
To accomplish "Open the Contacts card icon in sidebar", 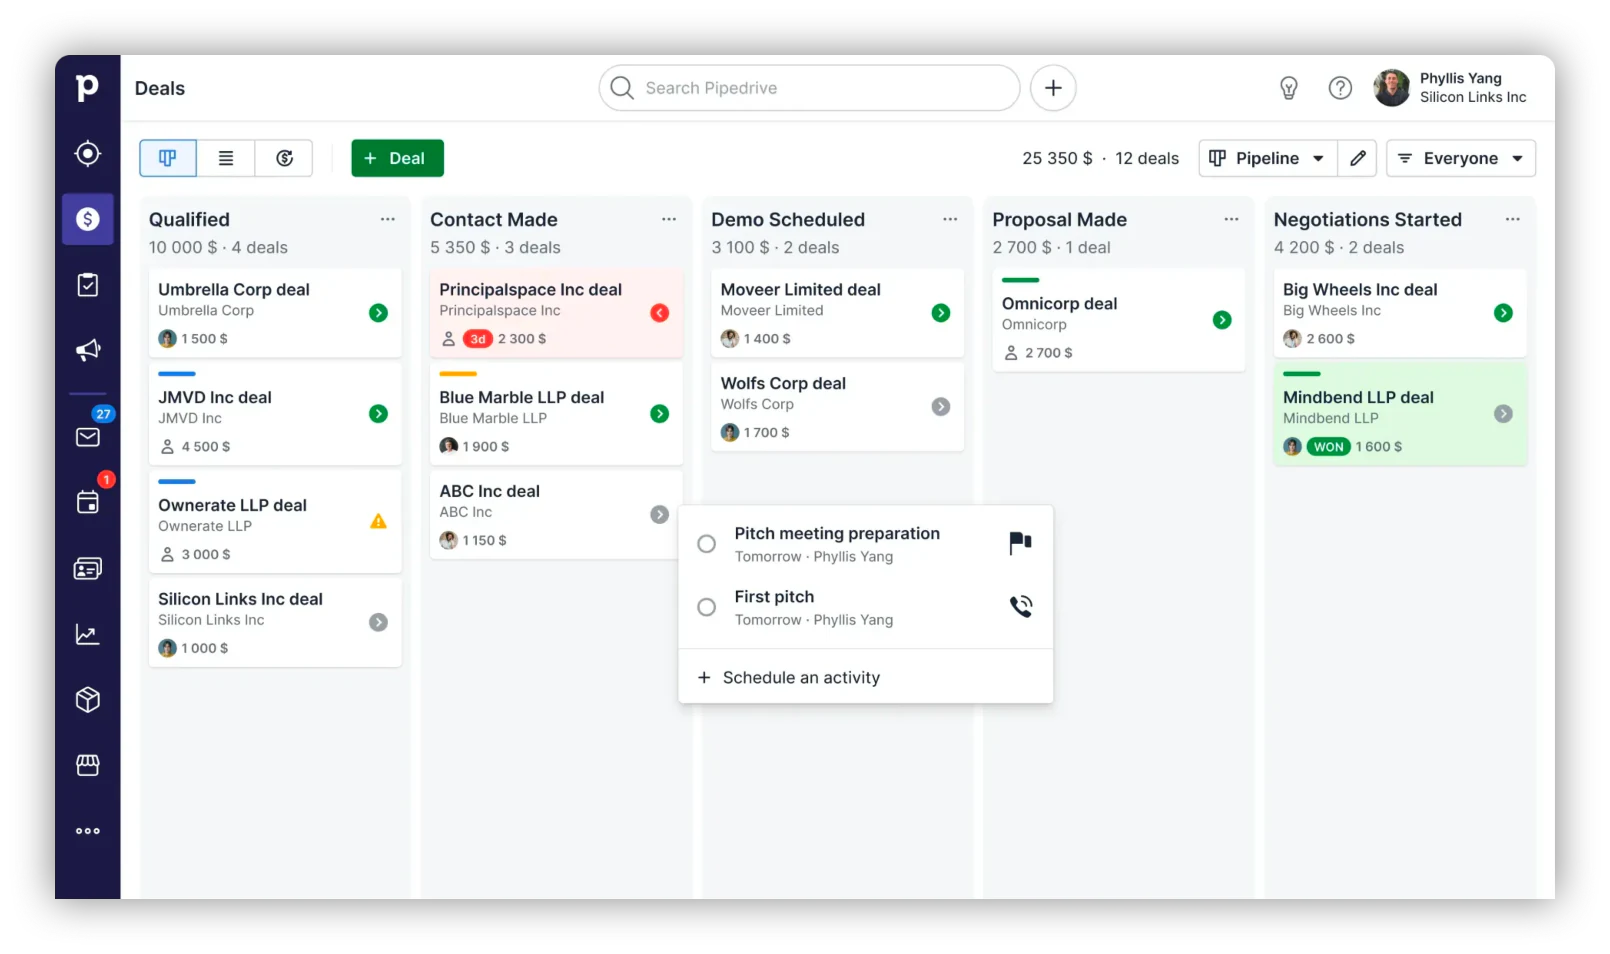I will pos(88,569).
